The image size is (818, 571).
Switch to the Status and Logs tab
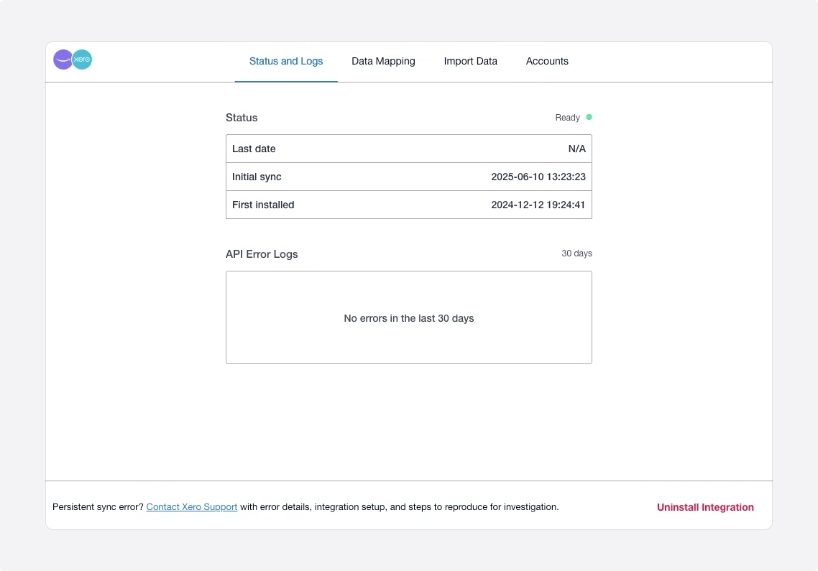(286, 61)
